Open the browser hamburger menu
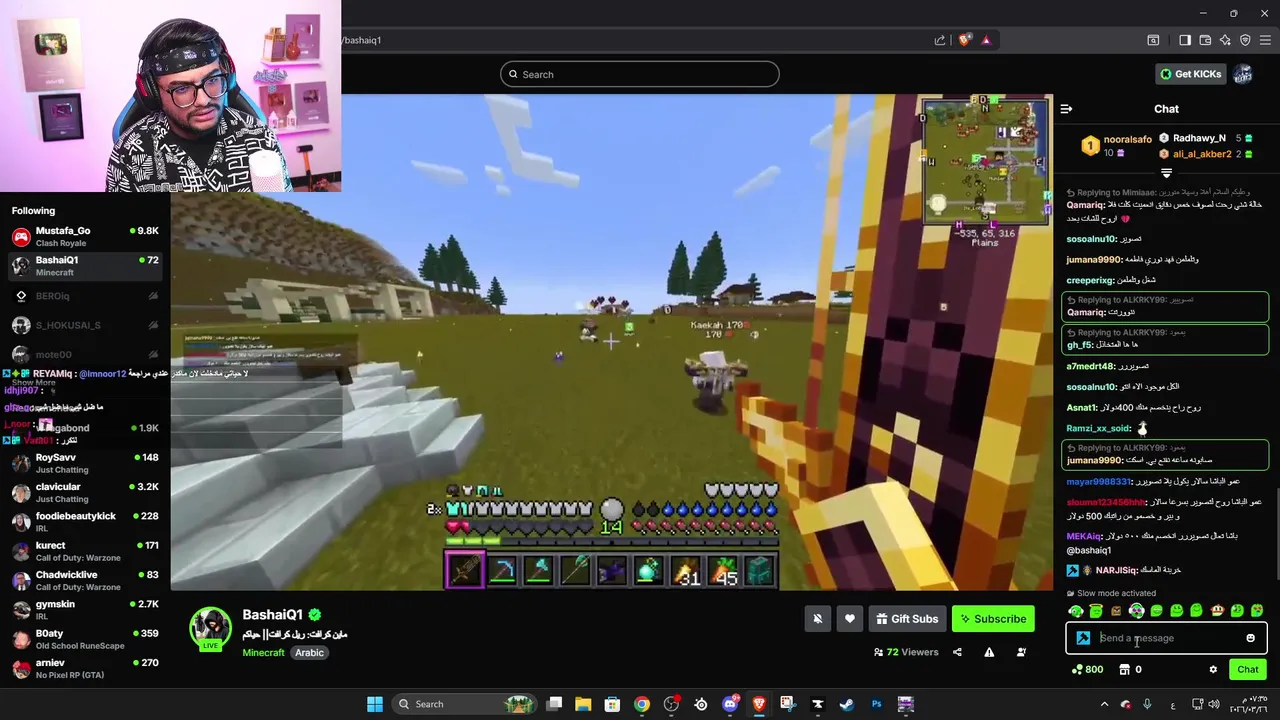The height and width of the screenshot is (720, 1280). [x=1266, y=40]
